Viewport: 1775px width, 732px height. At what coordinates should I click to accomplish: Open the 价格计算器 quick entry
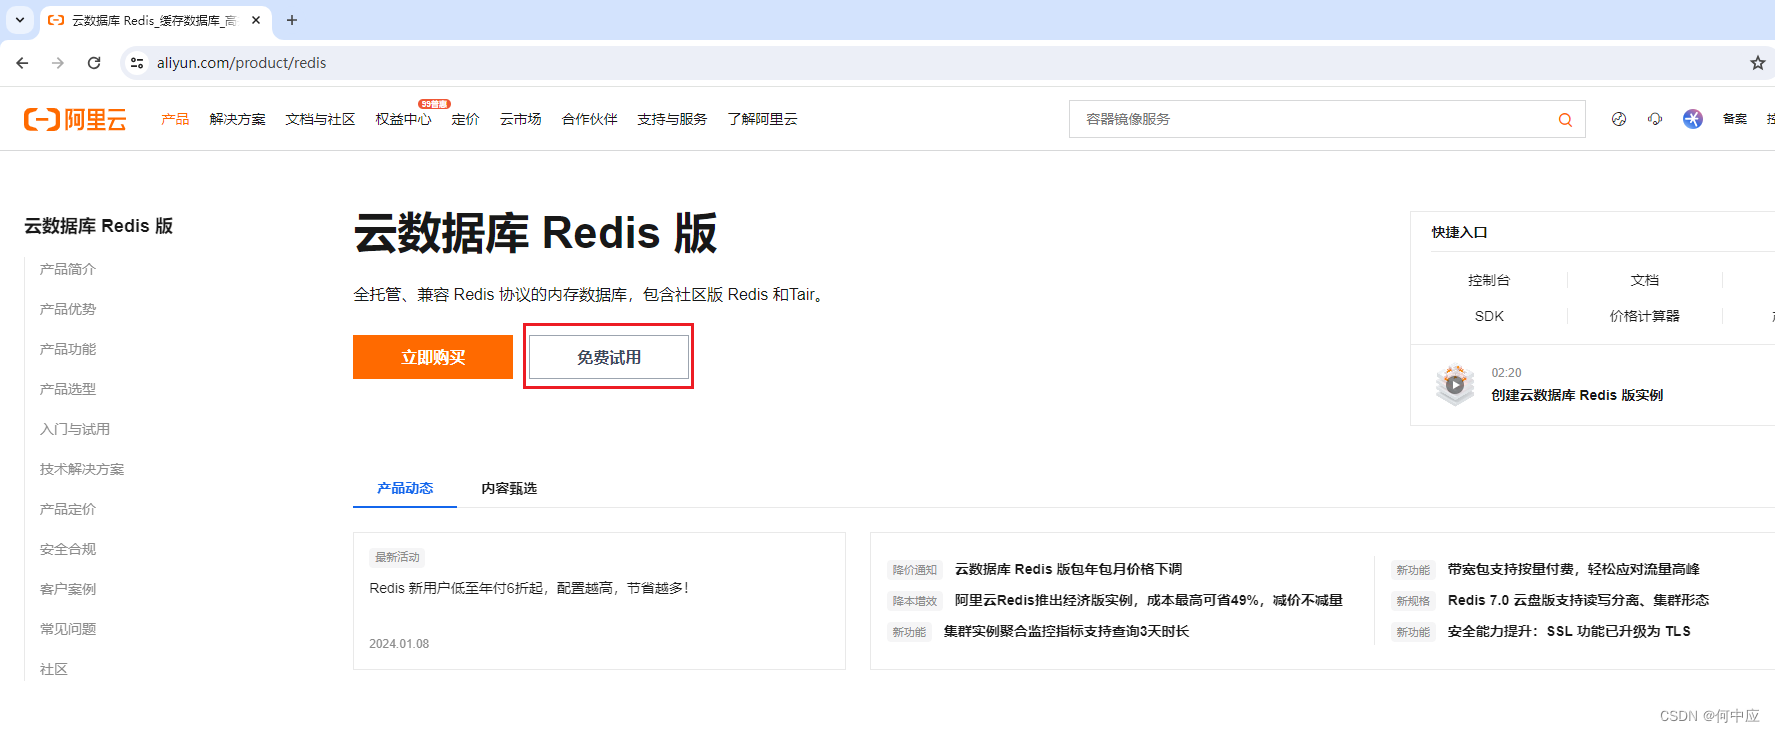click(1644, 316)
